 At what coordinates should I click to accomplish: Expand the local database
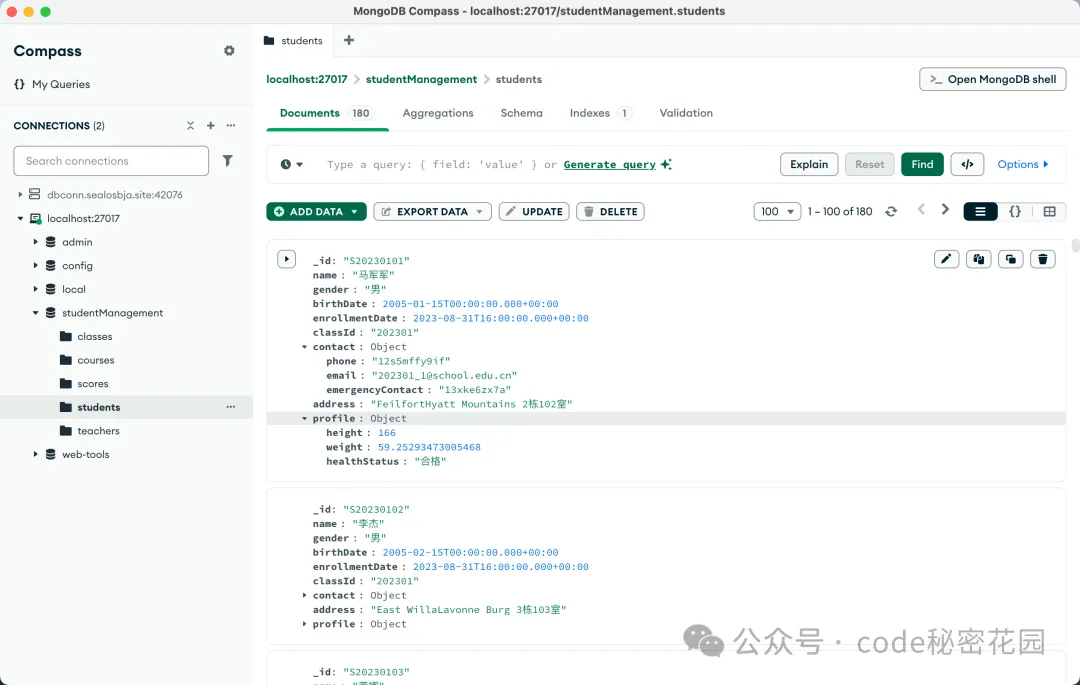pyautogui.click(x=35, y=289)
